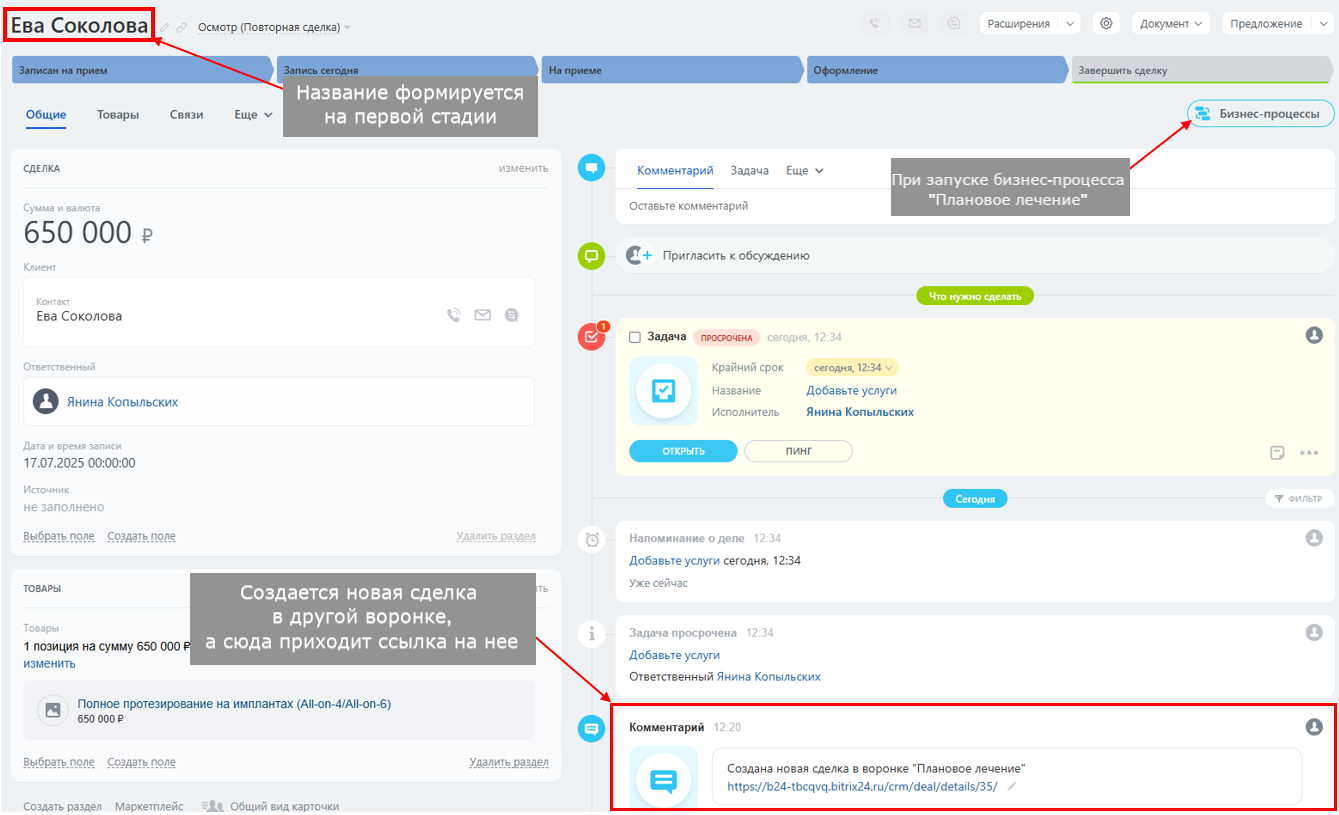
Task: Call the client using the top toolbar phone icon
Action: click(875, 24)
